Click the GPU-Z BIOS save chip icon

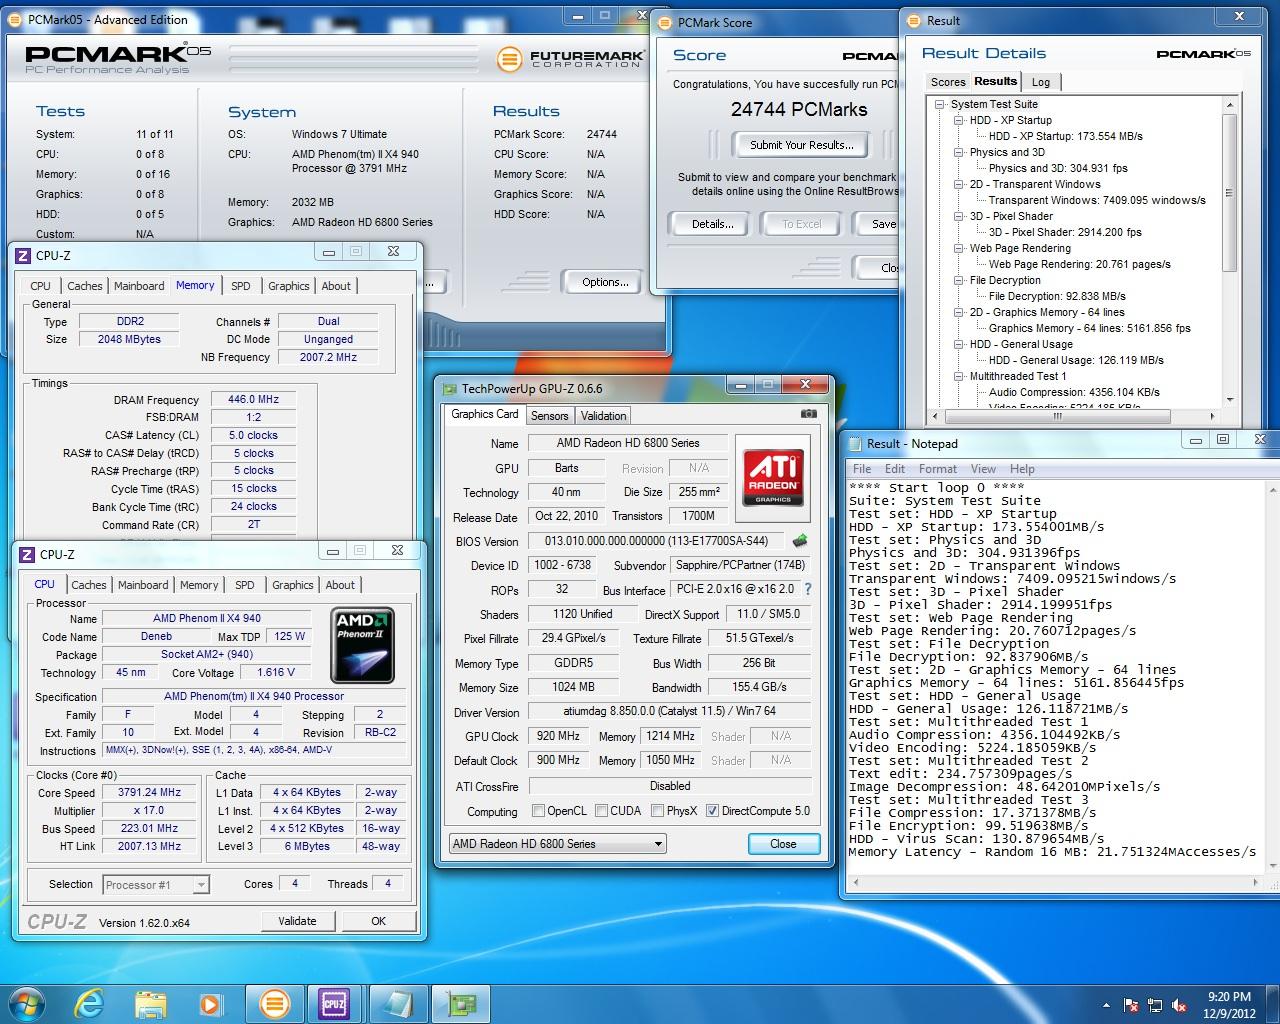coord(800,541)
